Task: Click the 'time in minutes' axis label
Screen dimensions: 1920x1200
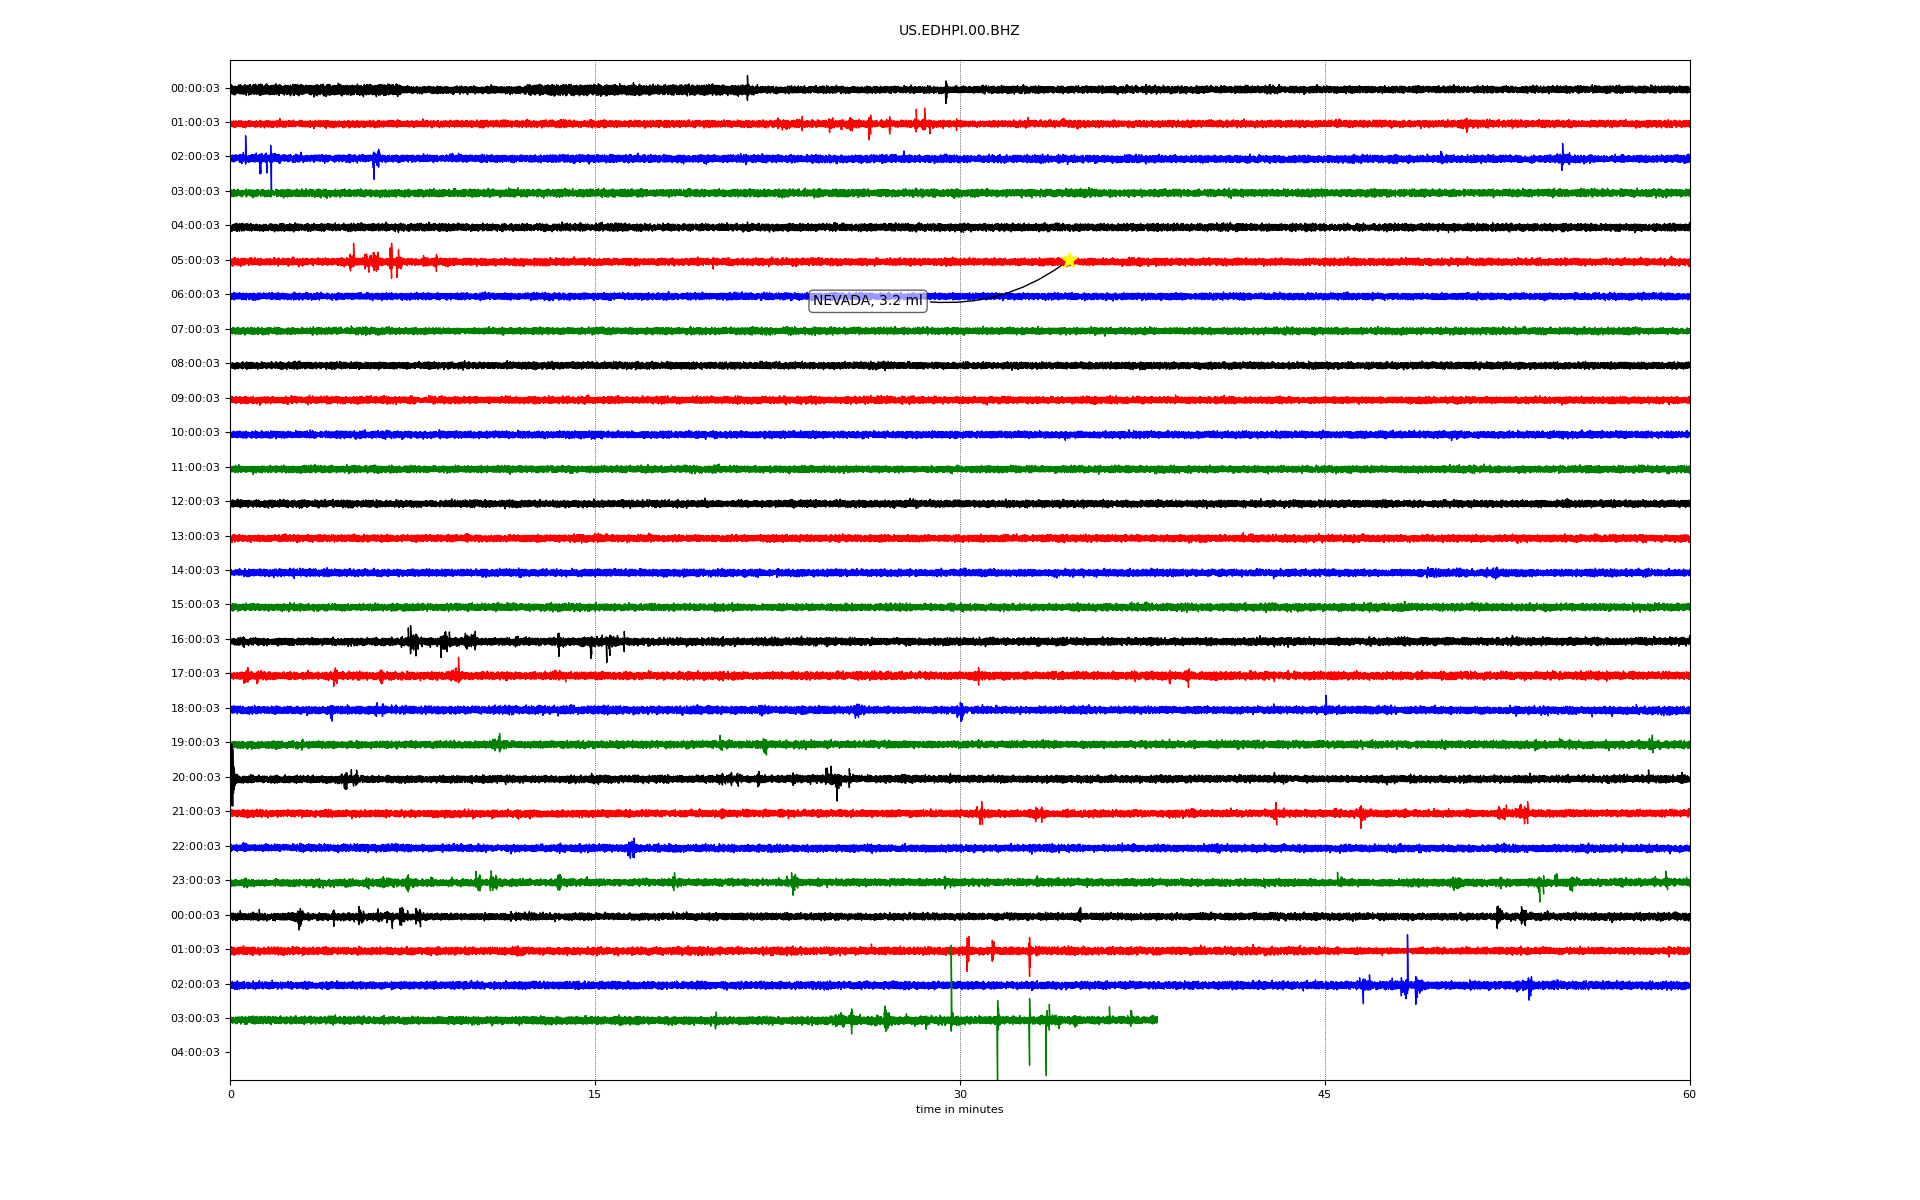Action: [959, 1110]
